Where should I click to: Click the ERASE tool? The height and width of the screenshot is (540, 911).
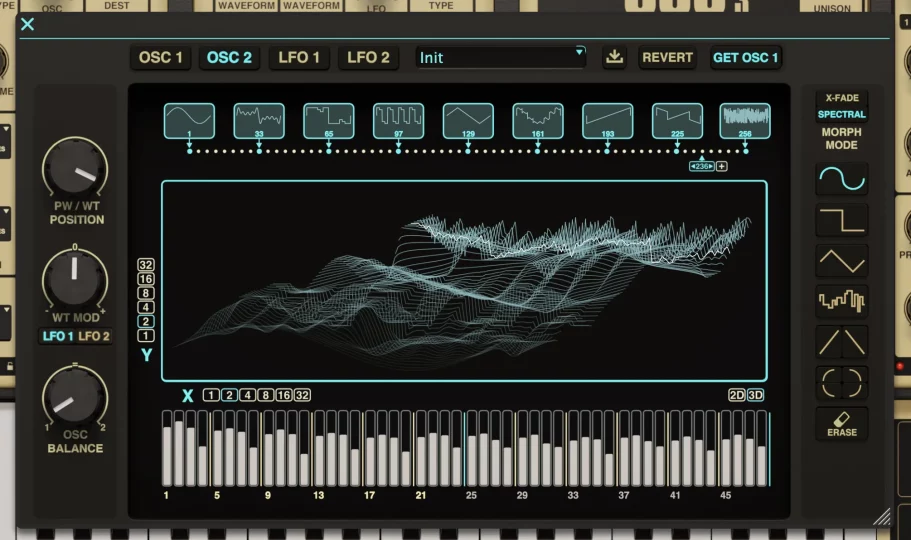pyautogui.click(x=842, y=424)
